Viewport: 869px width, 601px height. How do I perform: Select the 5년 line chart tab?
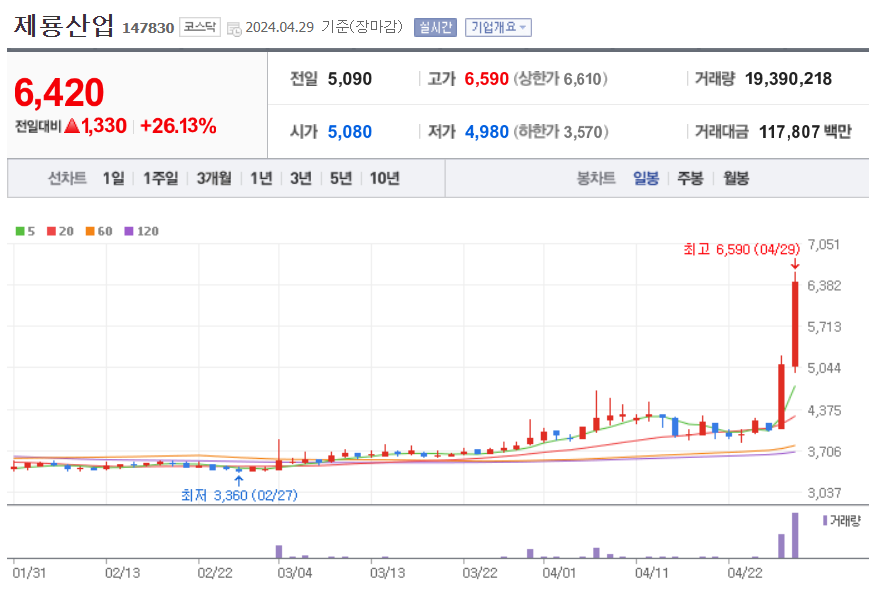341,179
